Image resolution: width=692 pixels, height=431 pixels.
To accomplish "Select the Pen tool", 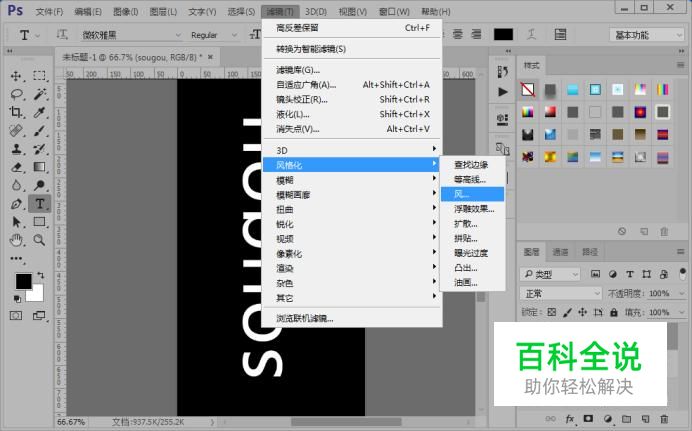I will tap(16, 204).
